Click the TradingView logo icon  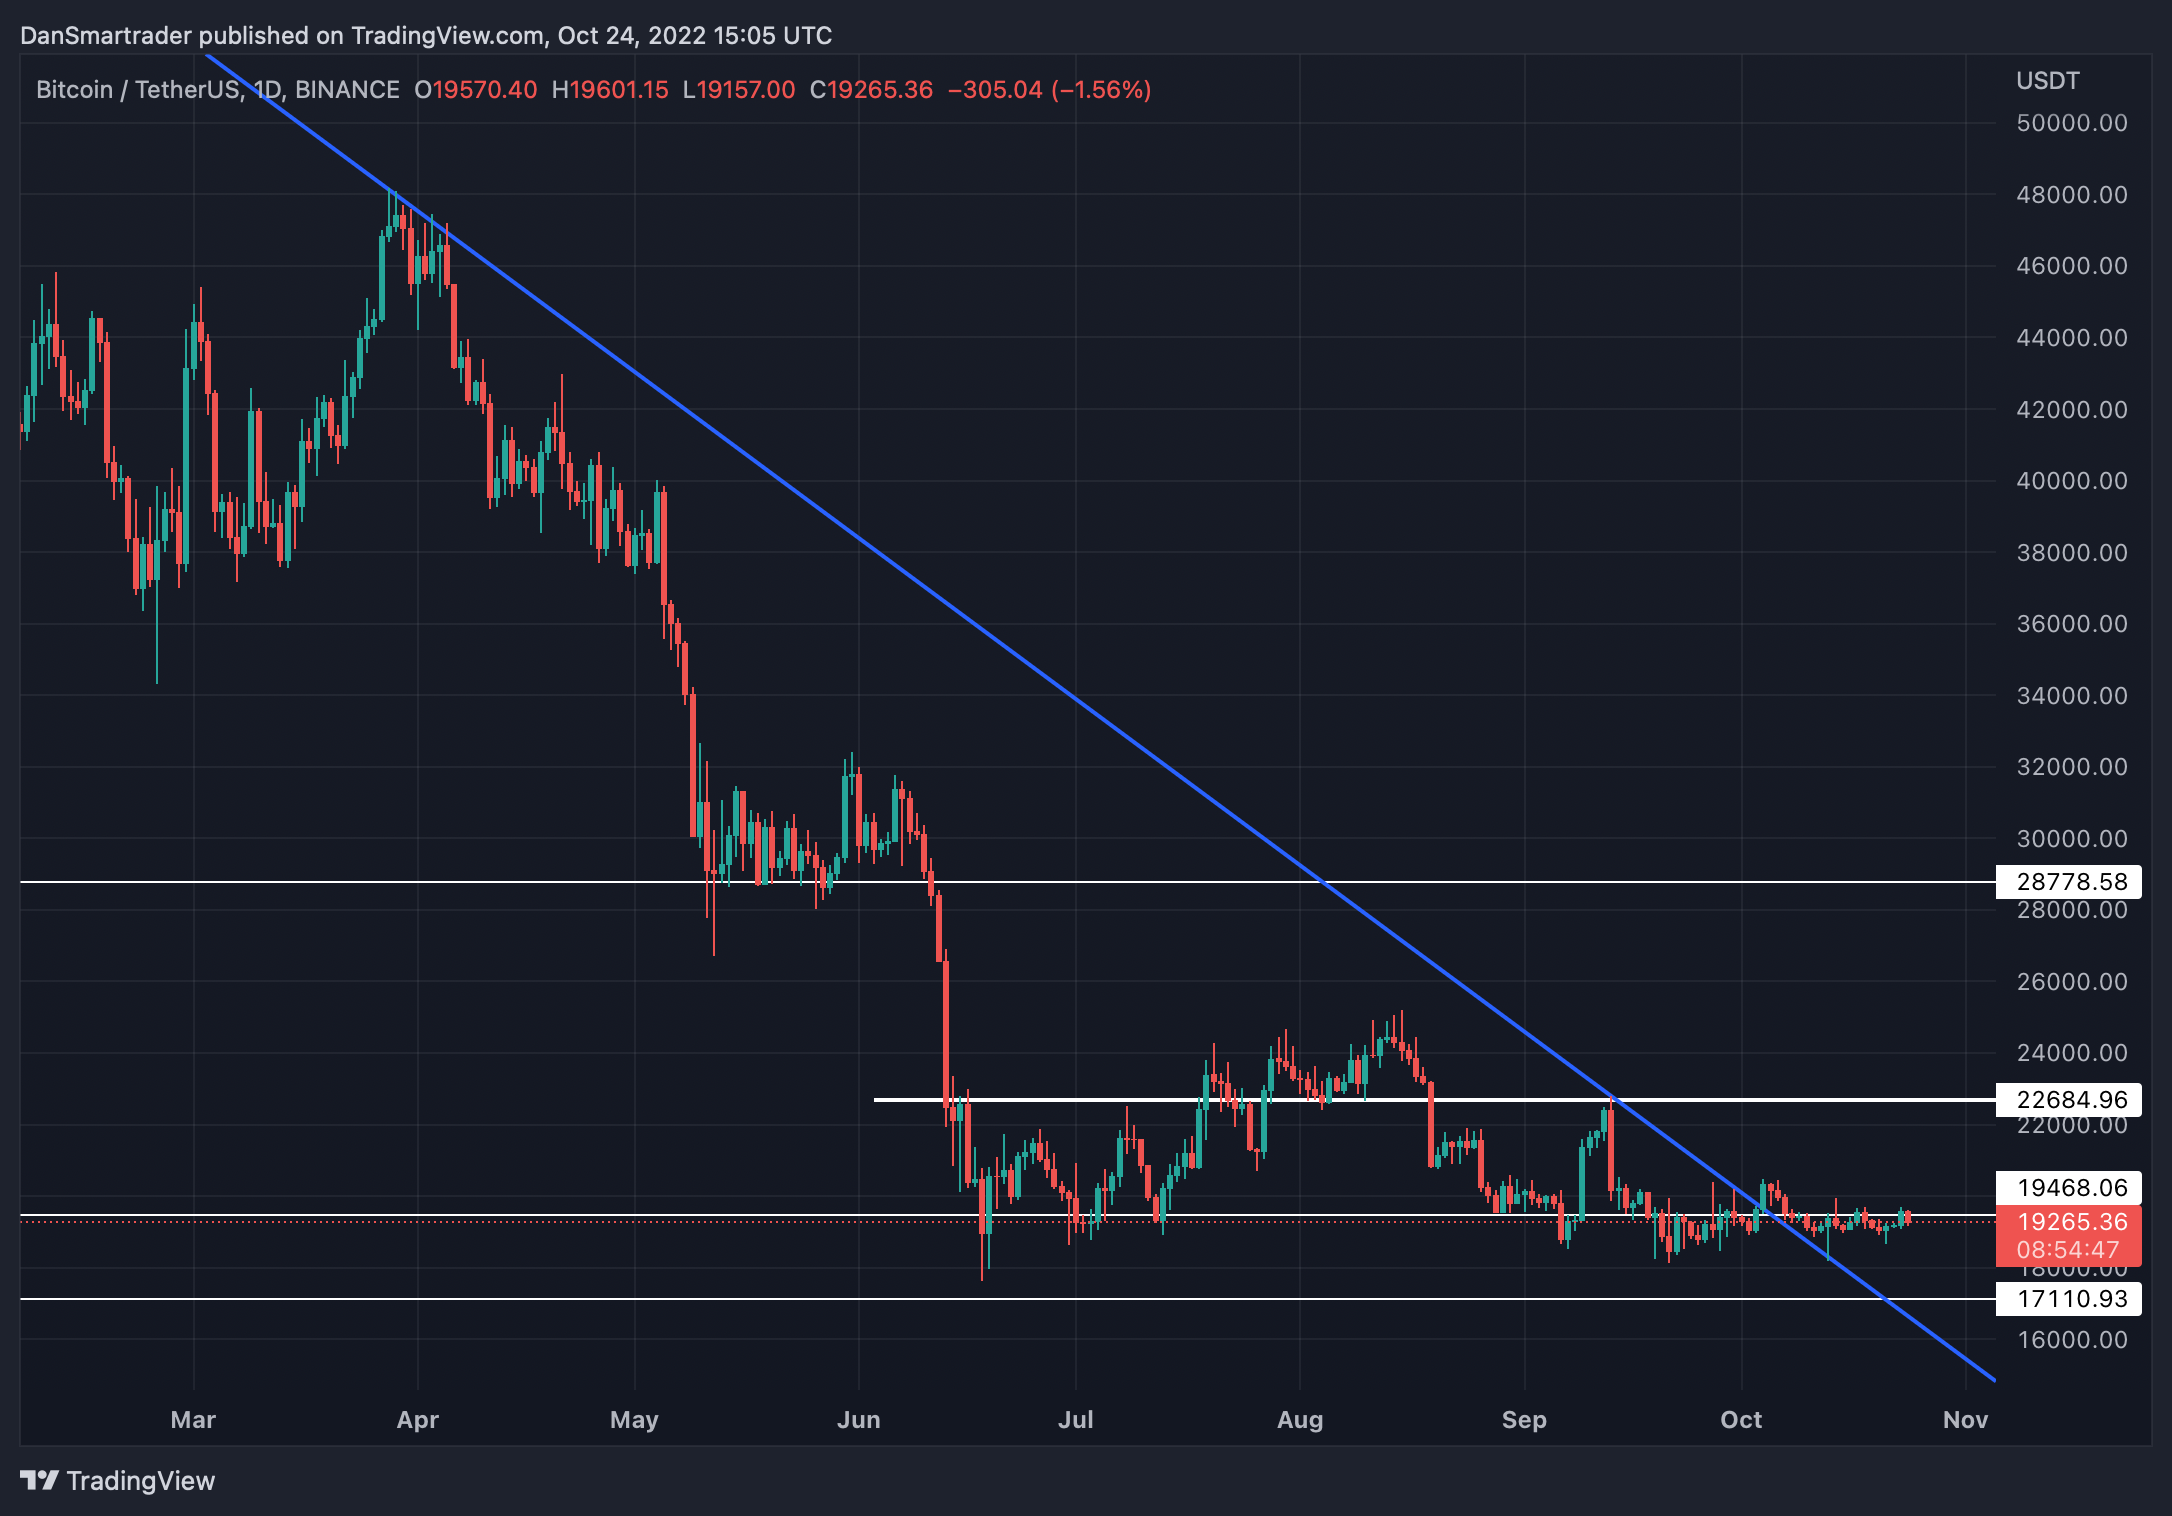click(x=40, y=1480)
